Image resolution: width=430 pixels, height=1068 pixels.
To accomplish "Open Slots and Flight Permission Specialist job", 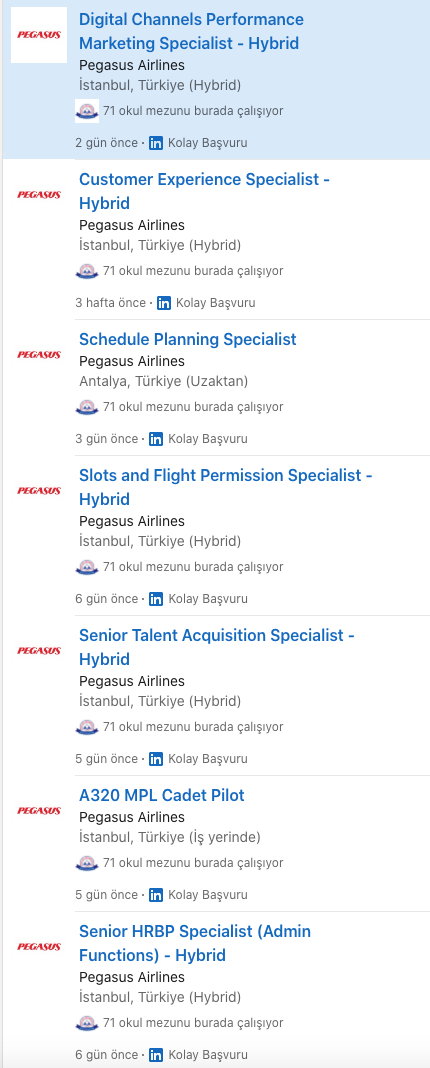I will pos(226,487).
